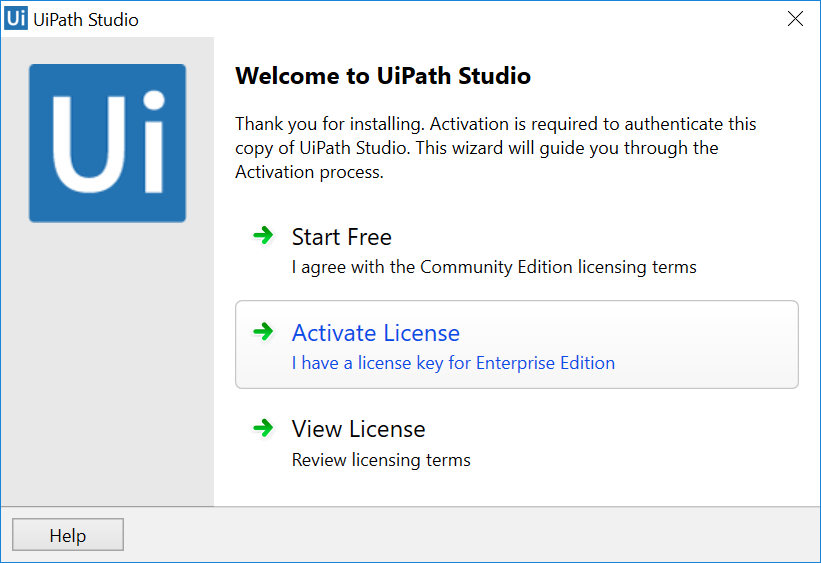Viewport: 821px width, 563px height.
Task: Click the "Thank you for installing" paragraph
Action: coord(495,148)
